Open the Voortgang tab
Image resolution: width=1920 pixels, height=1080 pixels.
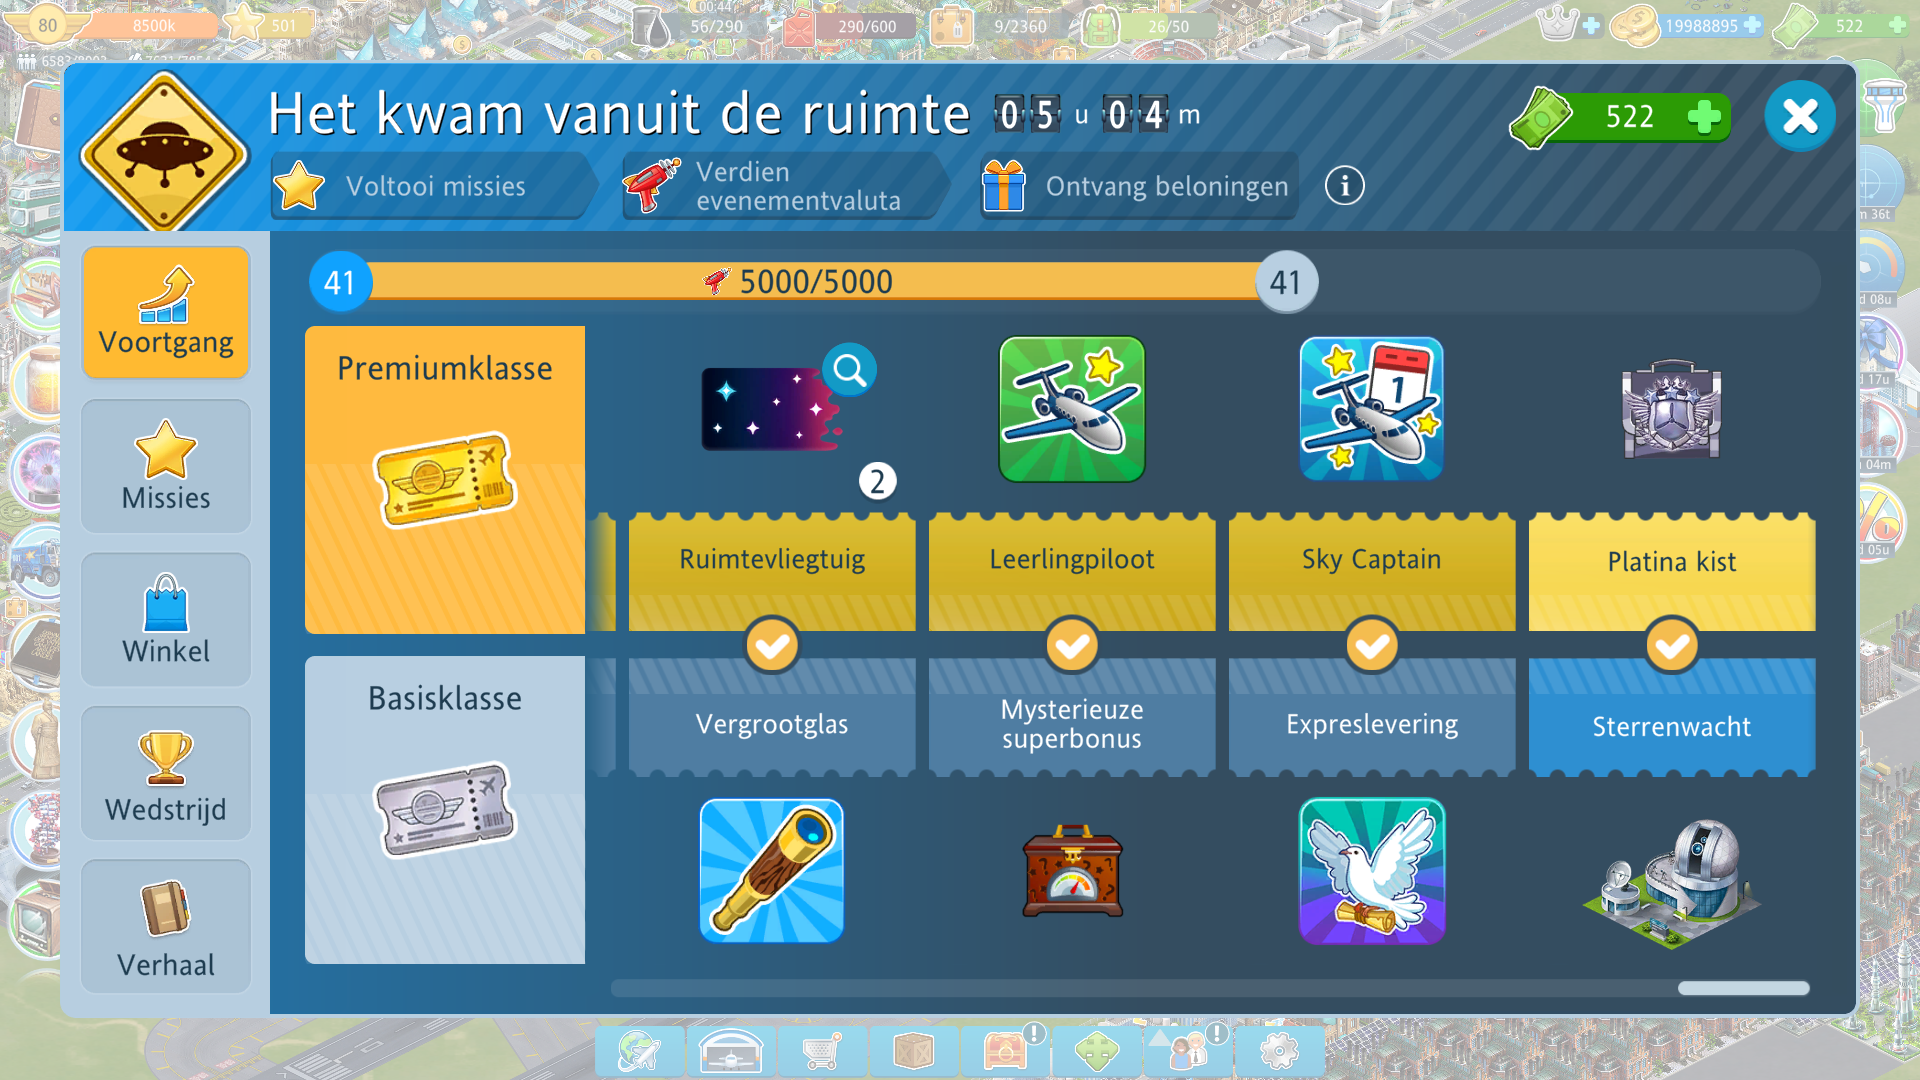coord(166,312)
